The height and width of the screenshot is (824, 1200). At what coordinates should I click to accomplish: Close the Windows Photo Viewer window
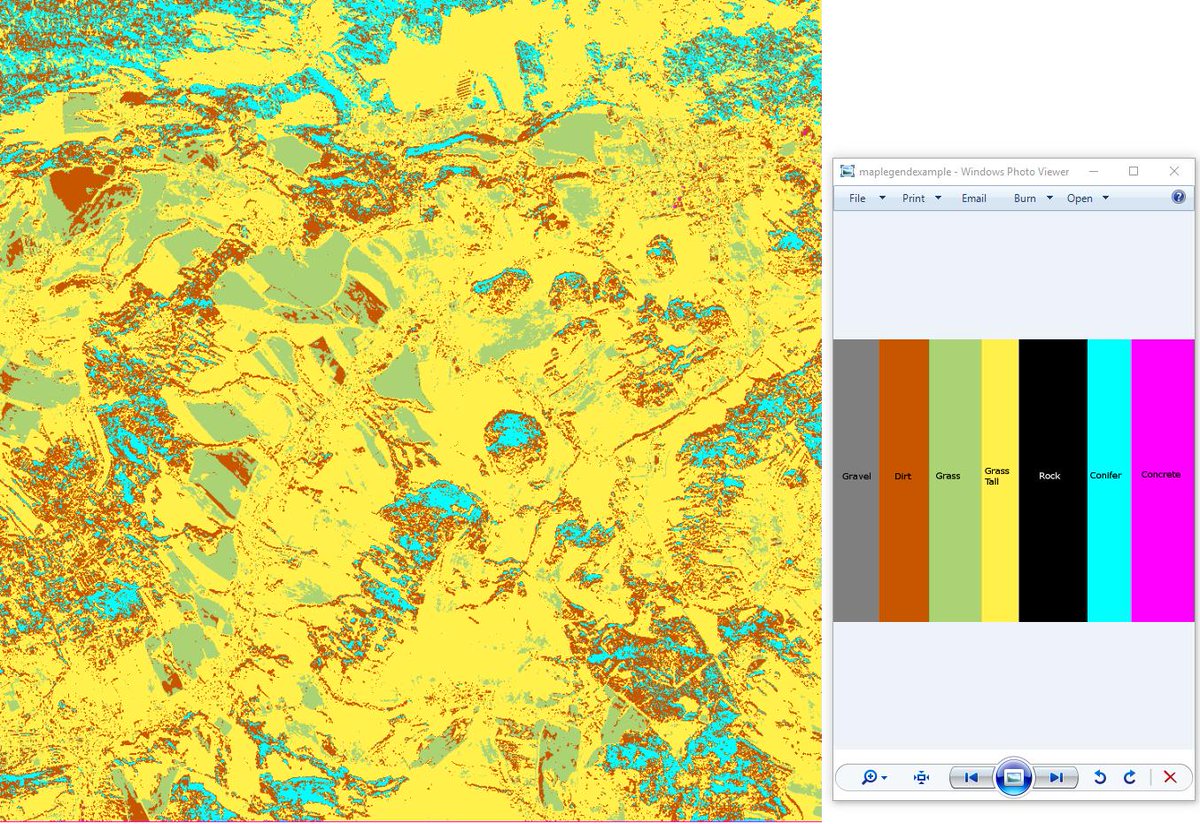tap(1174, 171)
